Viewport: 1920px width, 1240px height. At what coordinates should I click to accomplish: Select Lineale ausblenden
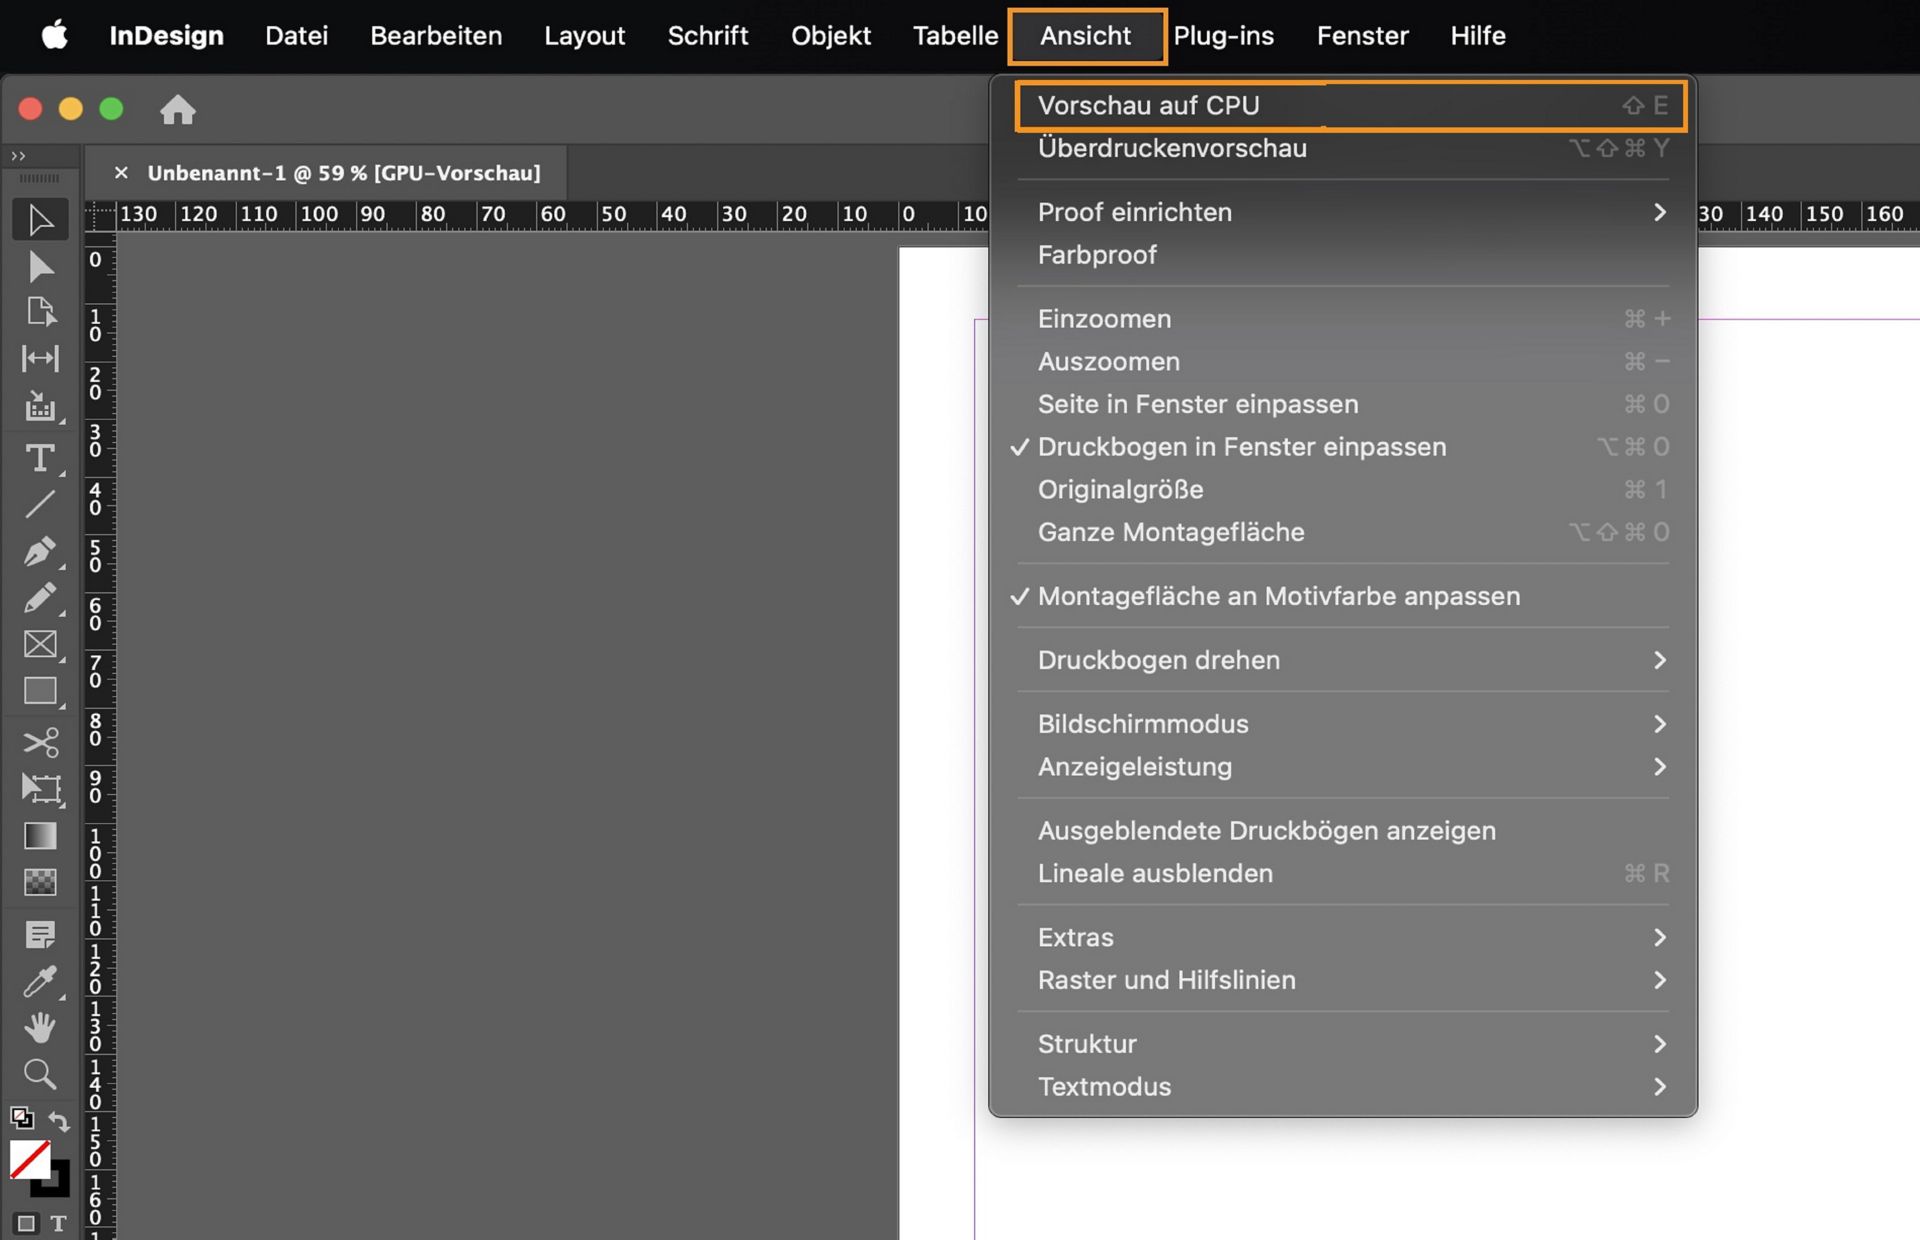point(1155,873)
